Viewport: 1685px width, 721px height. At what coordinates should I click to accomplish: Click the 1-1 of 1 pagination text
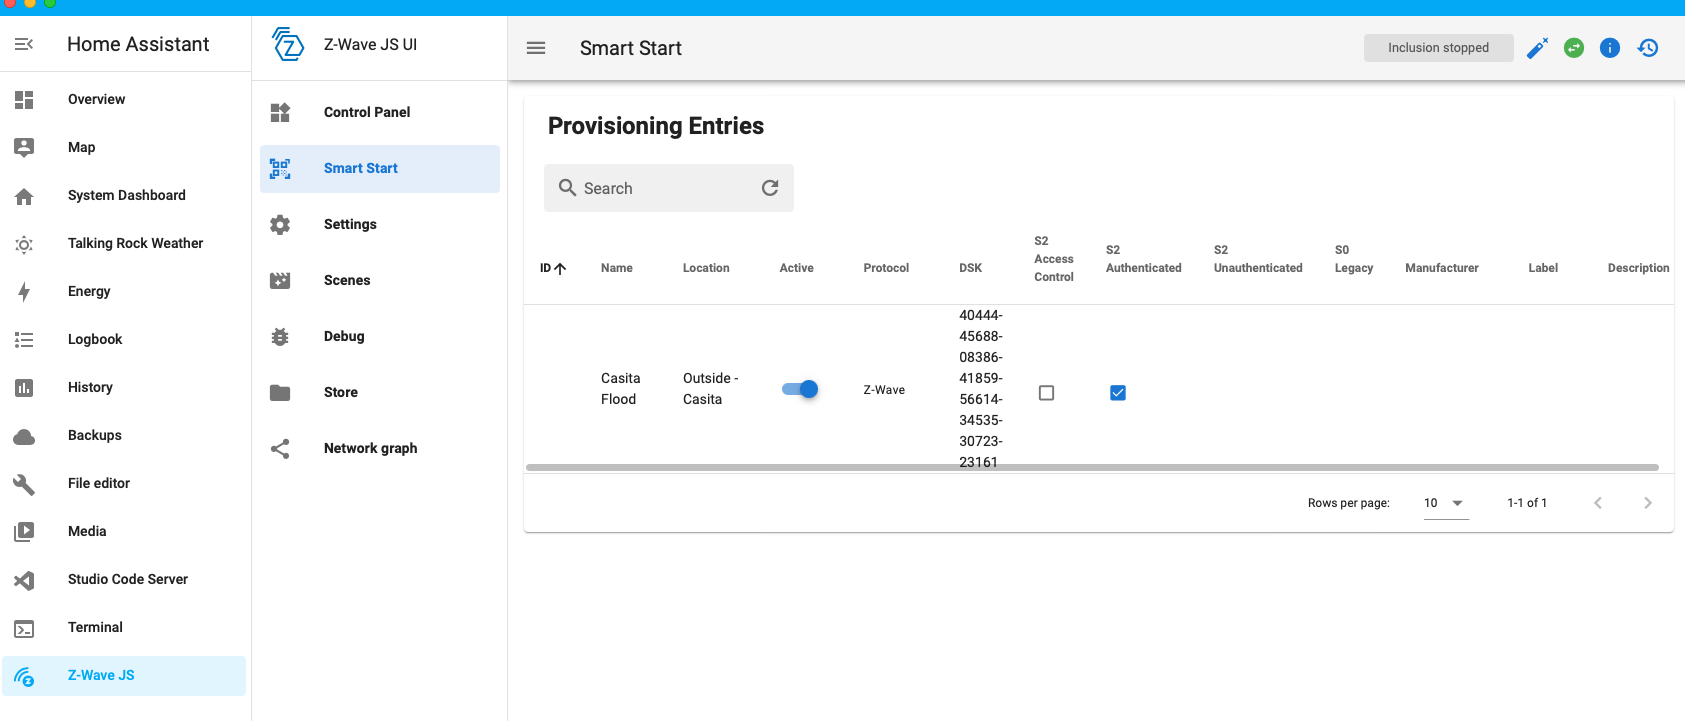point(1527,503)
